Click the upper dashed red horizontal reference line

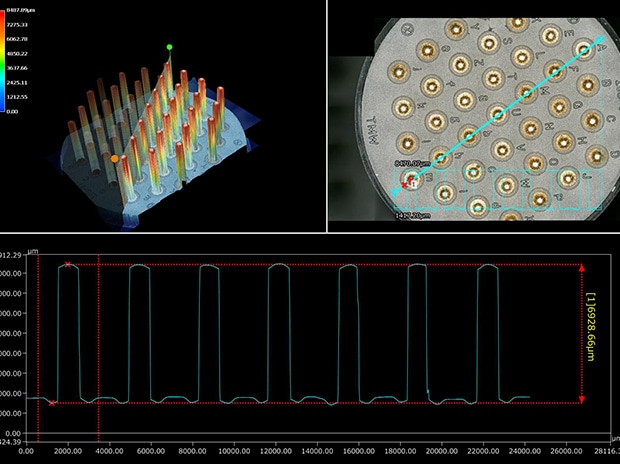coord(320,265)
